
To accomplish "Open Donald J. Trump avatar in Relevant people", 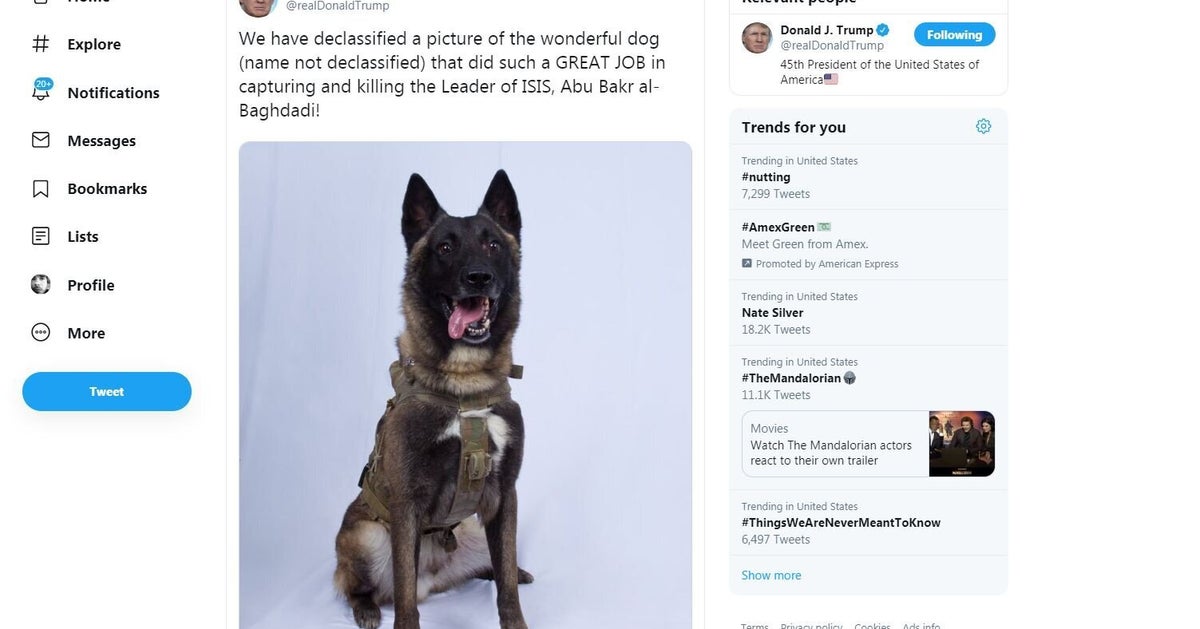I will click(757, 38).
